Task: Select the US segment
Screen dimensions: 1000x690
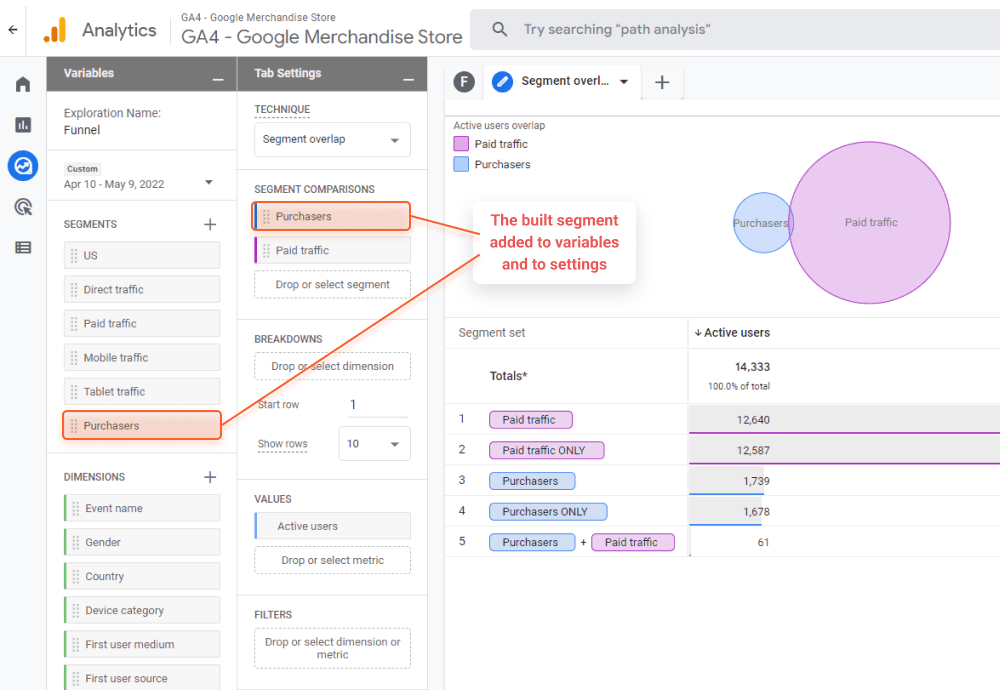Action: coord(142,255)
